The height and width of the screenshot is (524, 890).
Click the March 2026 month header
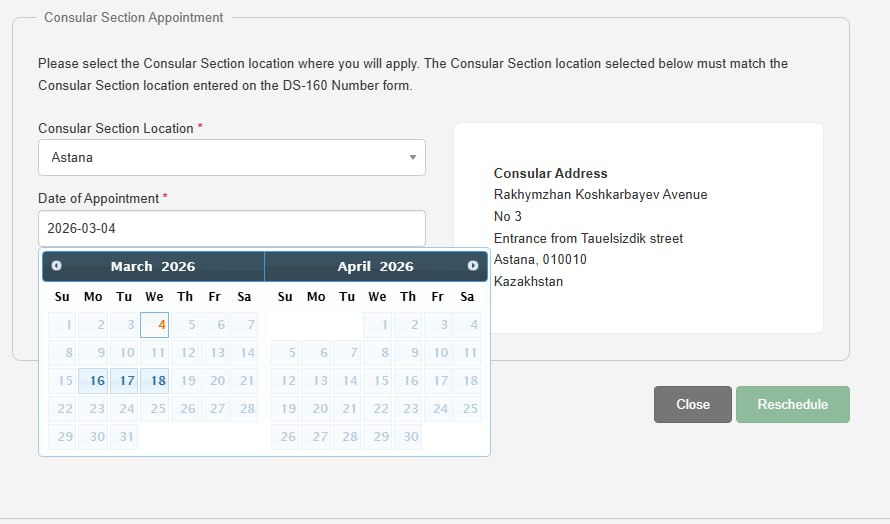coord(153,266)
